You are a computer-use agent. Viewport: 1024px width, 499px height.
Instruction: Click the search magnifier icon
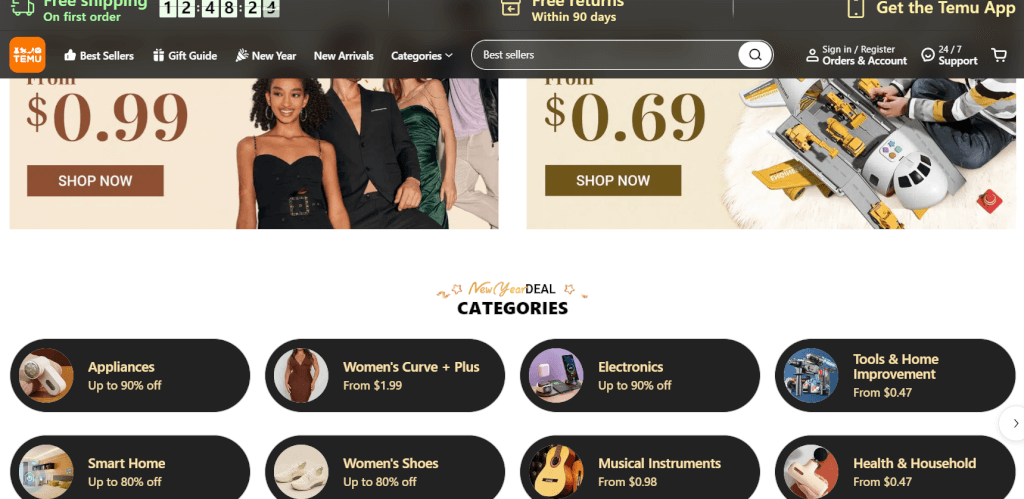(x=755, y=55)
